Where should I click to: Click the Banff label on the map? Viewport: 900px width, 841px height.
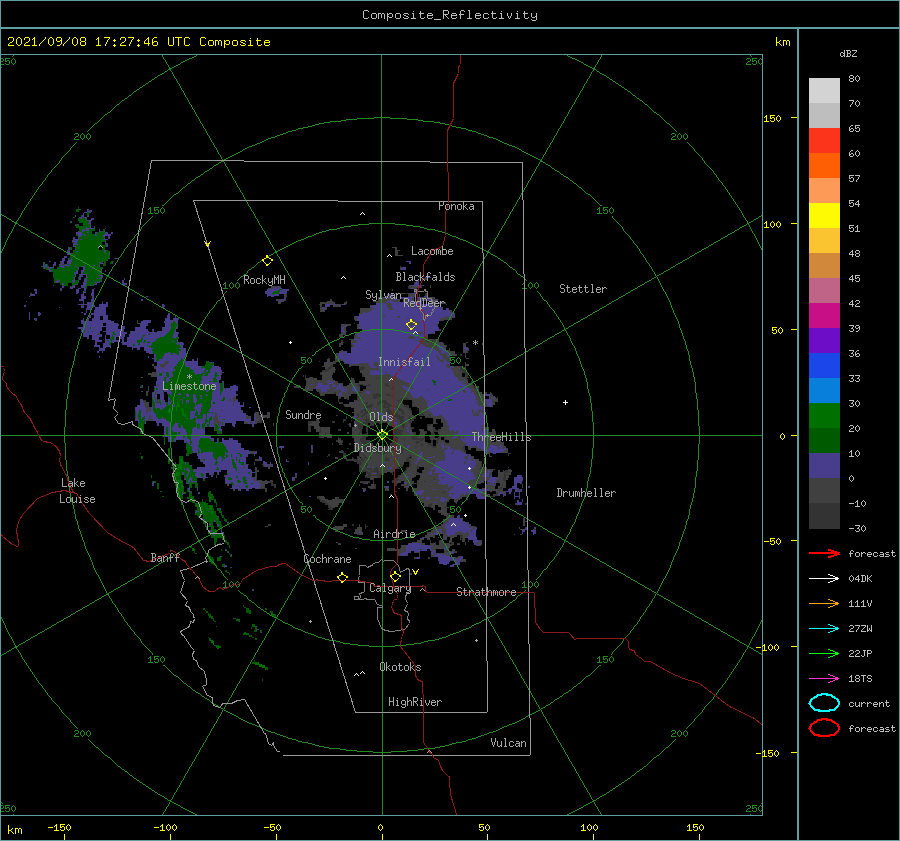tap(165, 558)
